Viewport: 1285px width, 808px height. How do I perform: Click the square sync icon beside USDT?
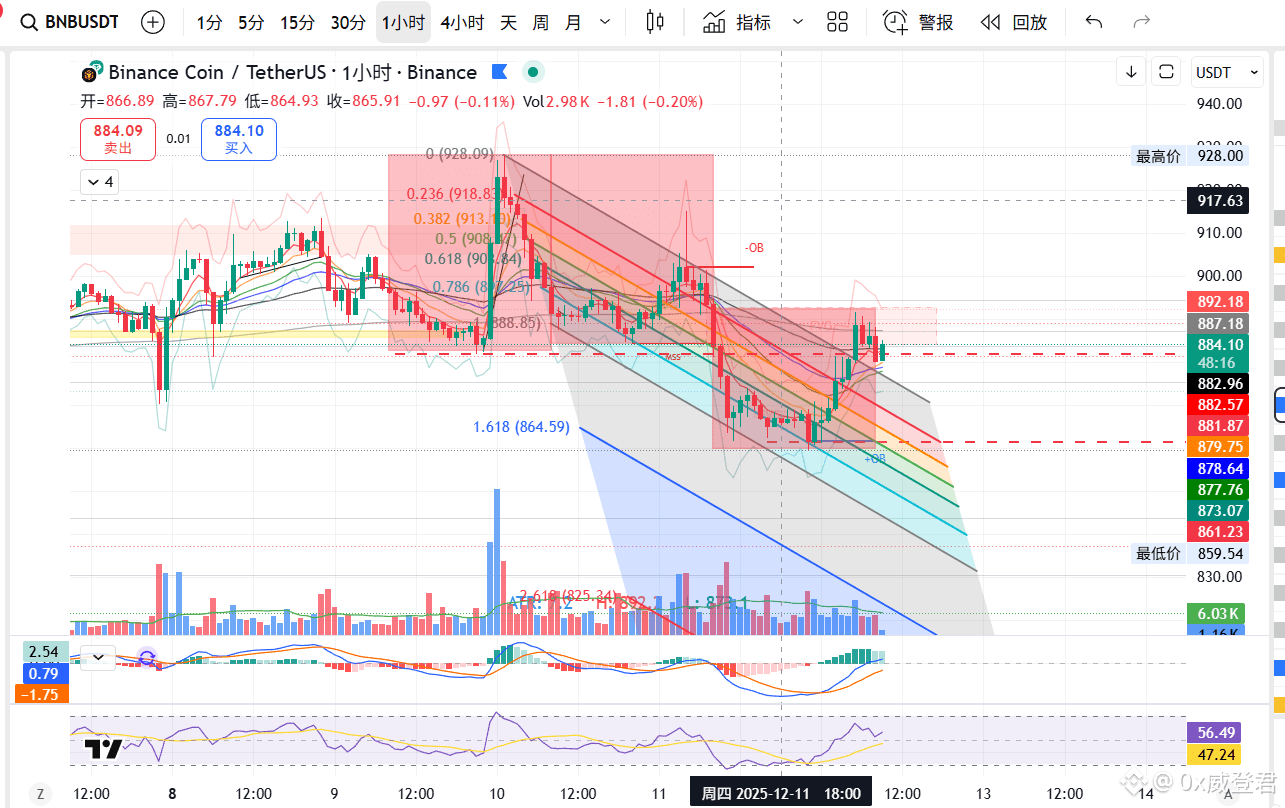click(1166, 72)
